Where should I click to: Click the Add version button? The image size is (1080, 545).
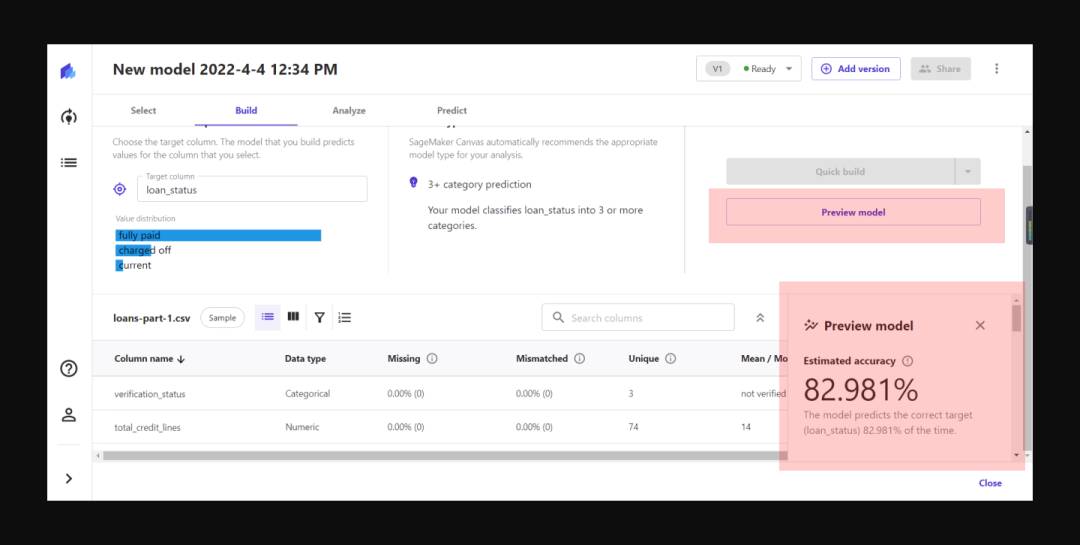point(856,69)
